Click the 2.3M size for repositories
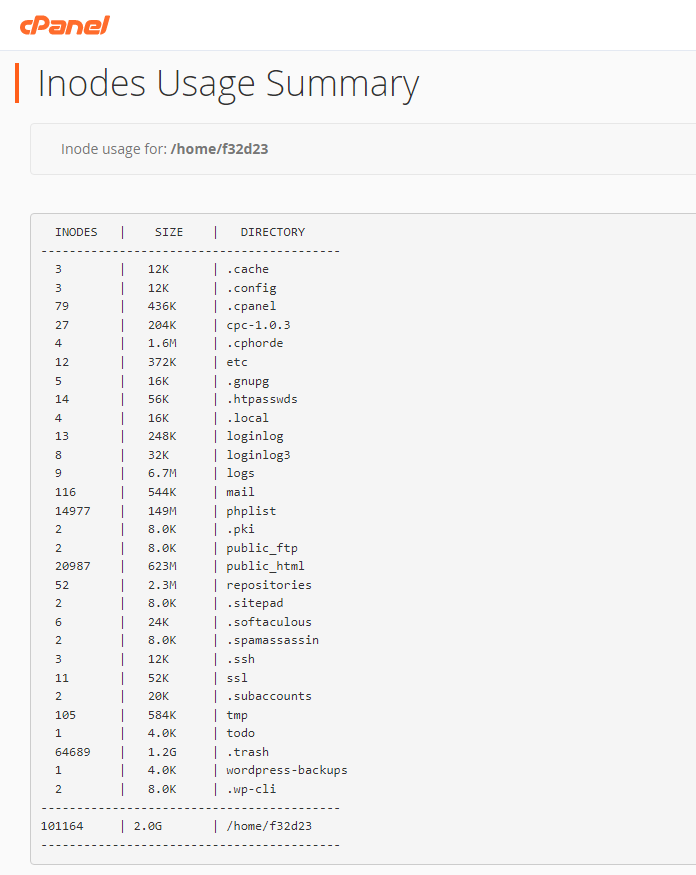 (x=162, y=585)
